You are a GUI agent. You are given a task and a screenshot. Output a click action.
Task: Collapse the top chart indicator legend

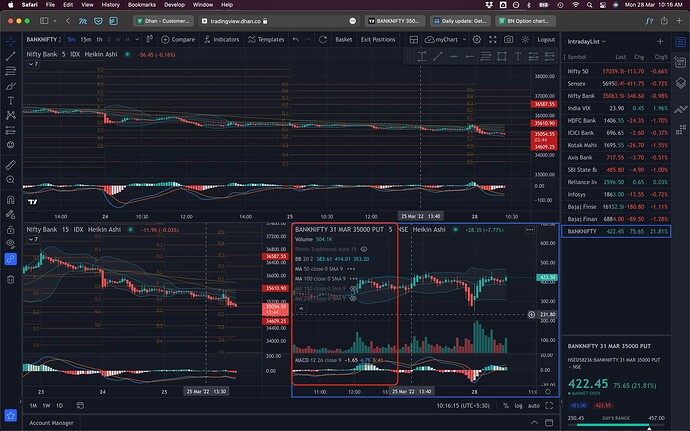point(33,64)
